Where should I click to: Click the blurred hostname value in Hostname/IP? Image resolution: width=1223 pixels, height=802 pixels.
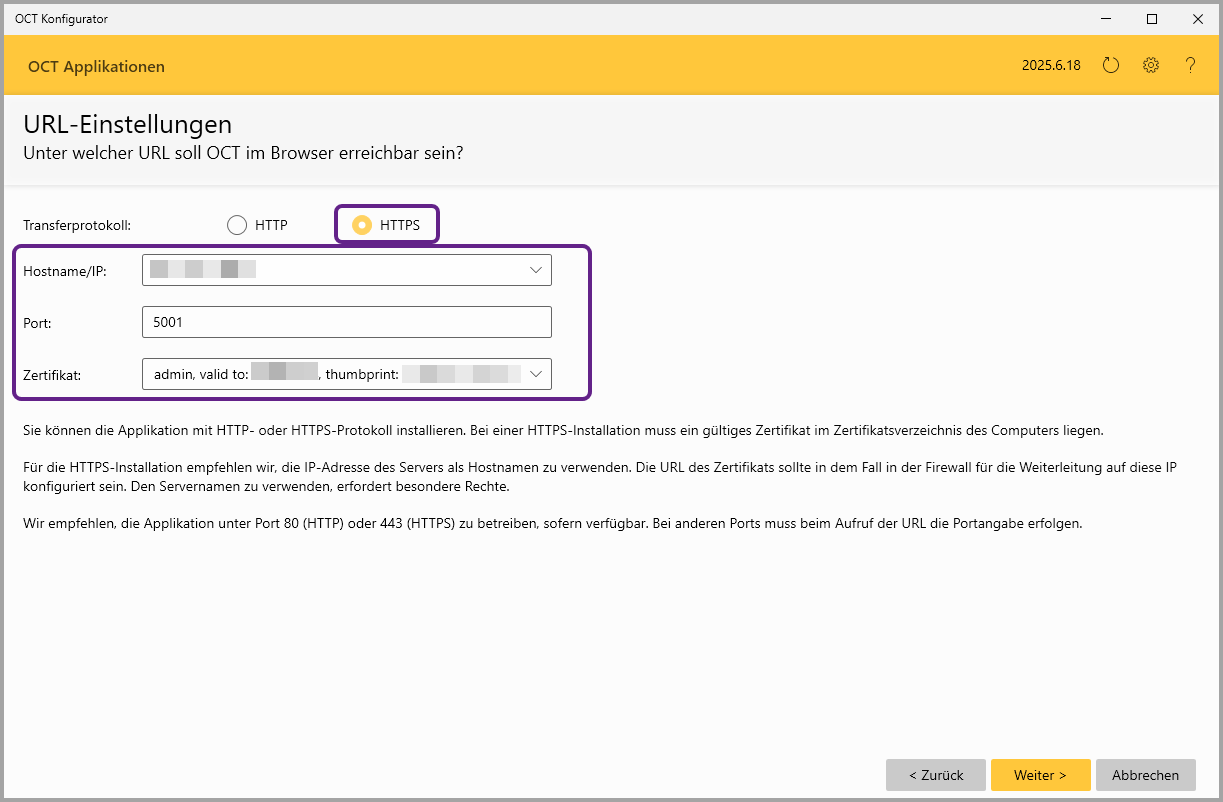[203, 270]
